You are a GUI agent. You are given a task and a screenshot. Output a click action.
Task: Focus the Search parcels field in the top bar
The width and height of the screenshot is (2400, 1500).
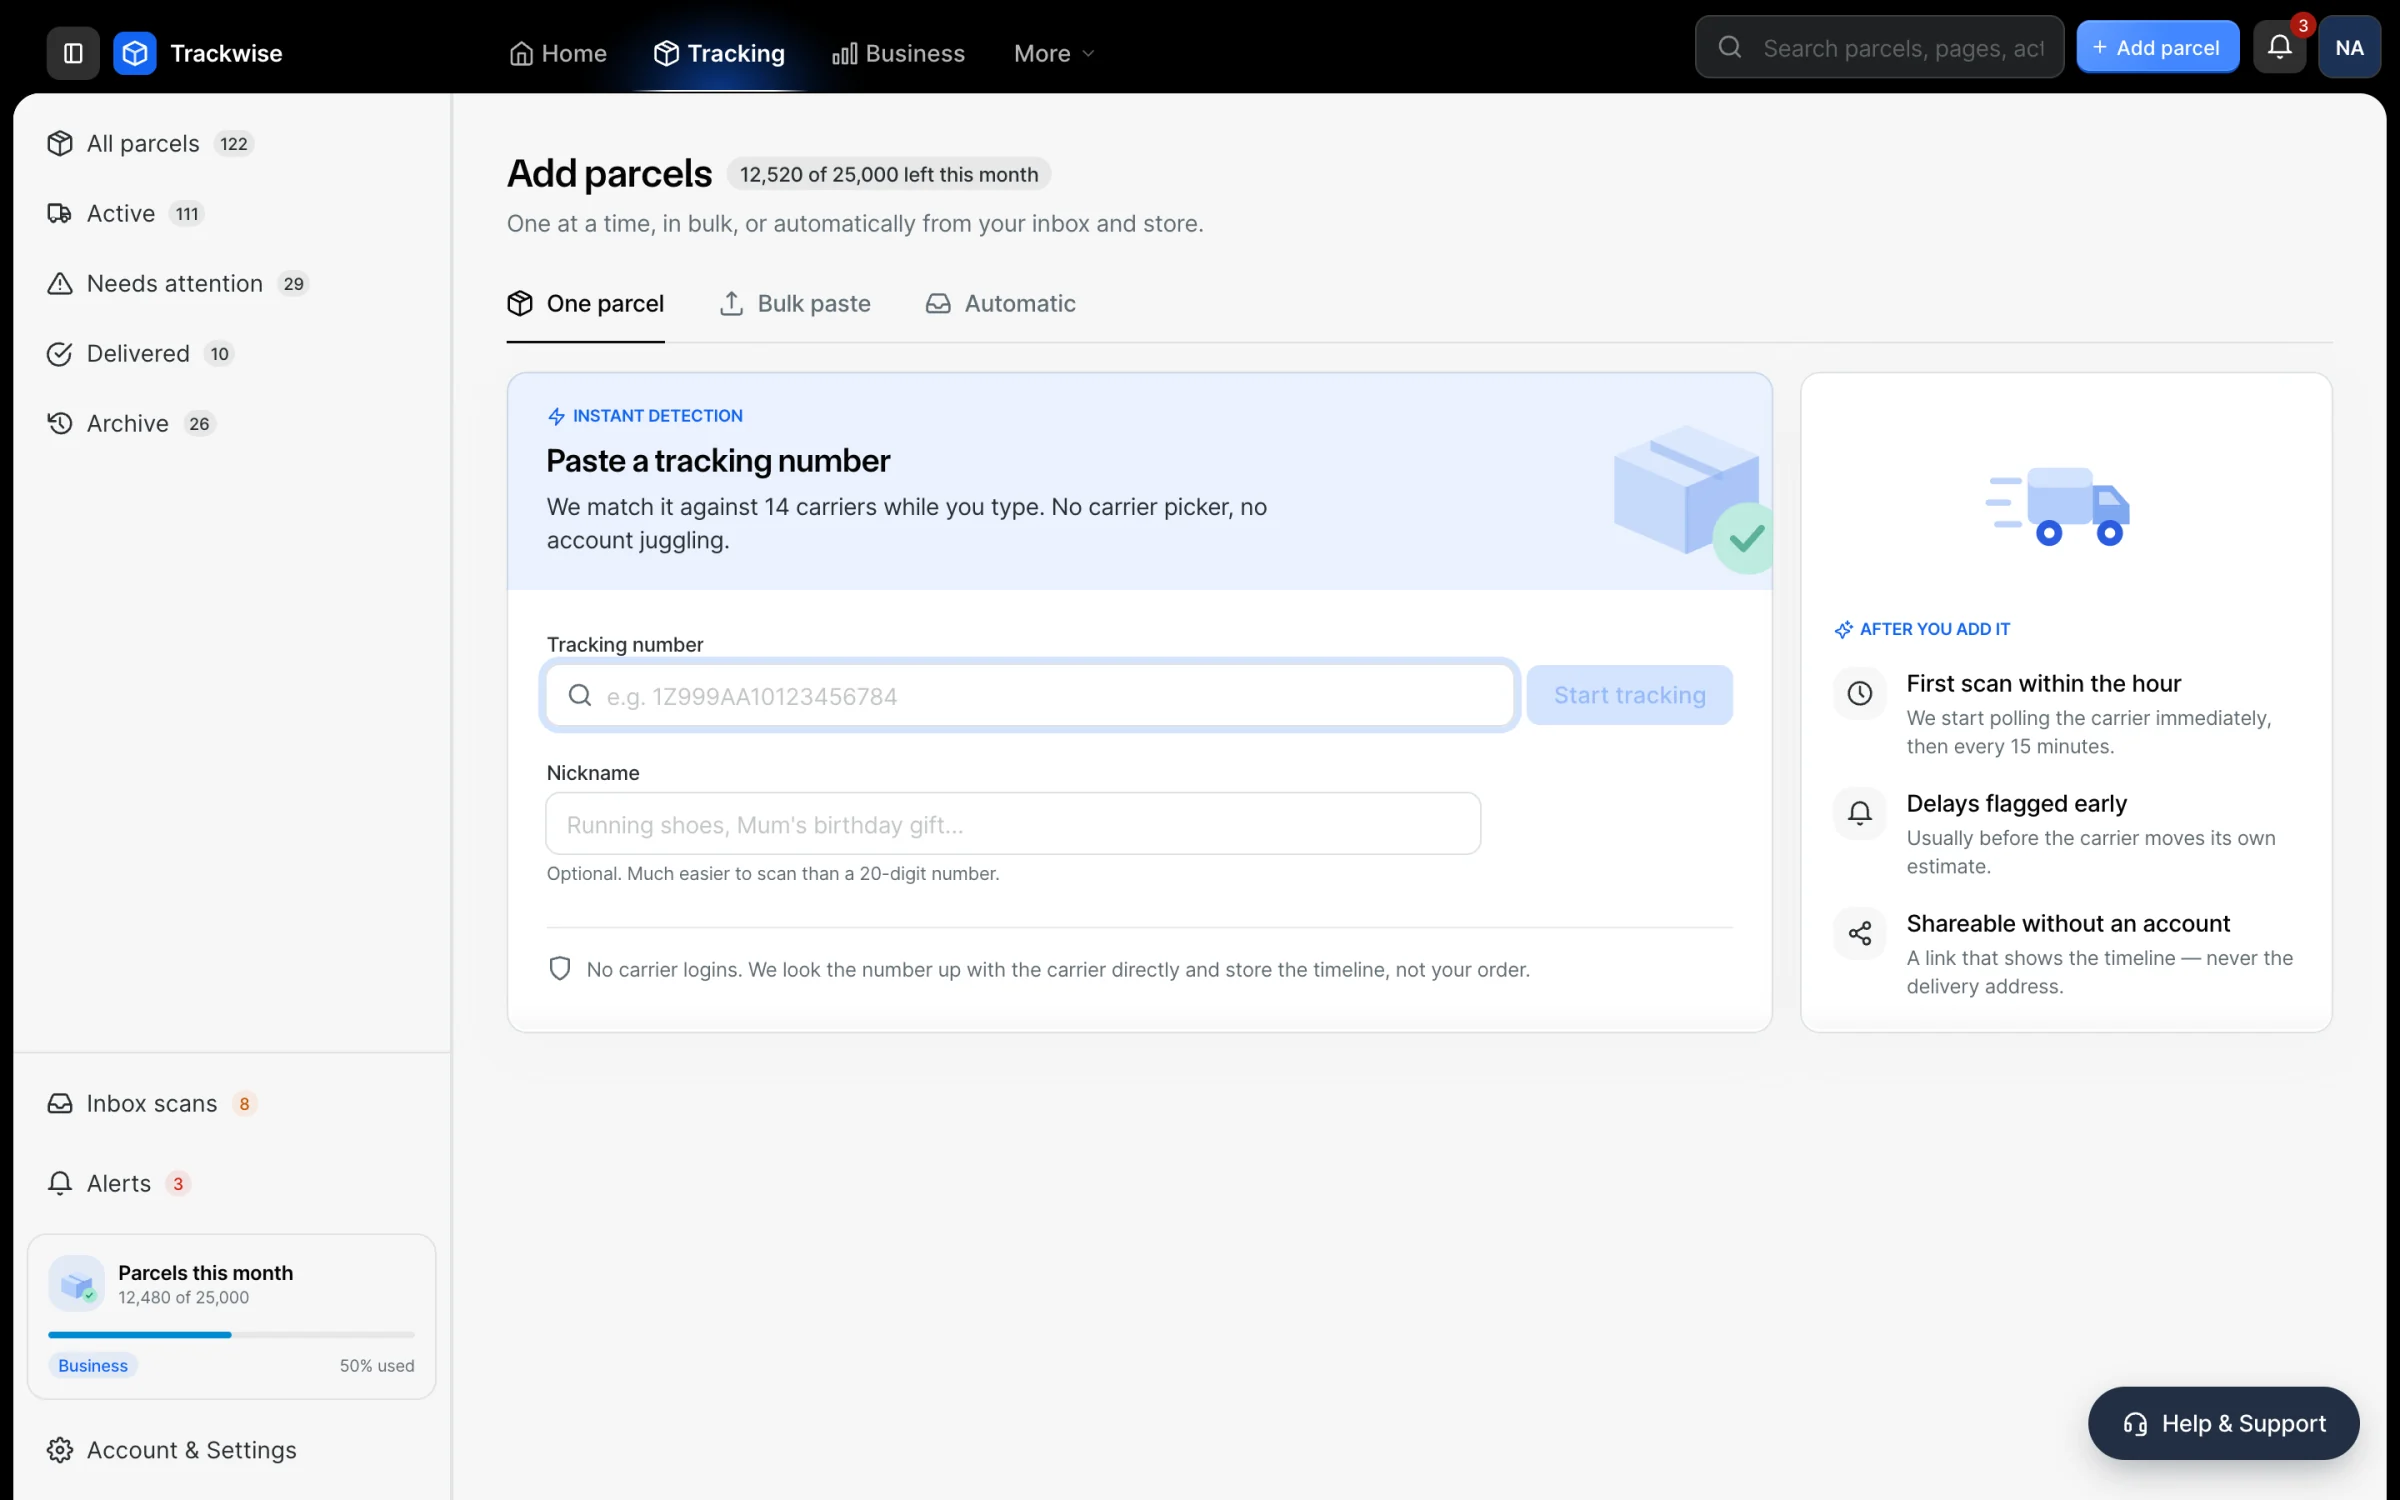pyautogui.click(x=1879, y=47)
